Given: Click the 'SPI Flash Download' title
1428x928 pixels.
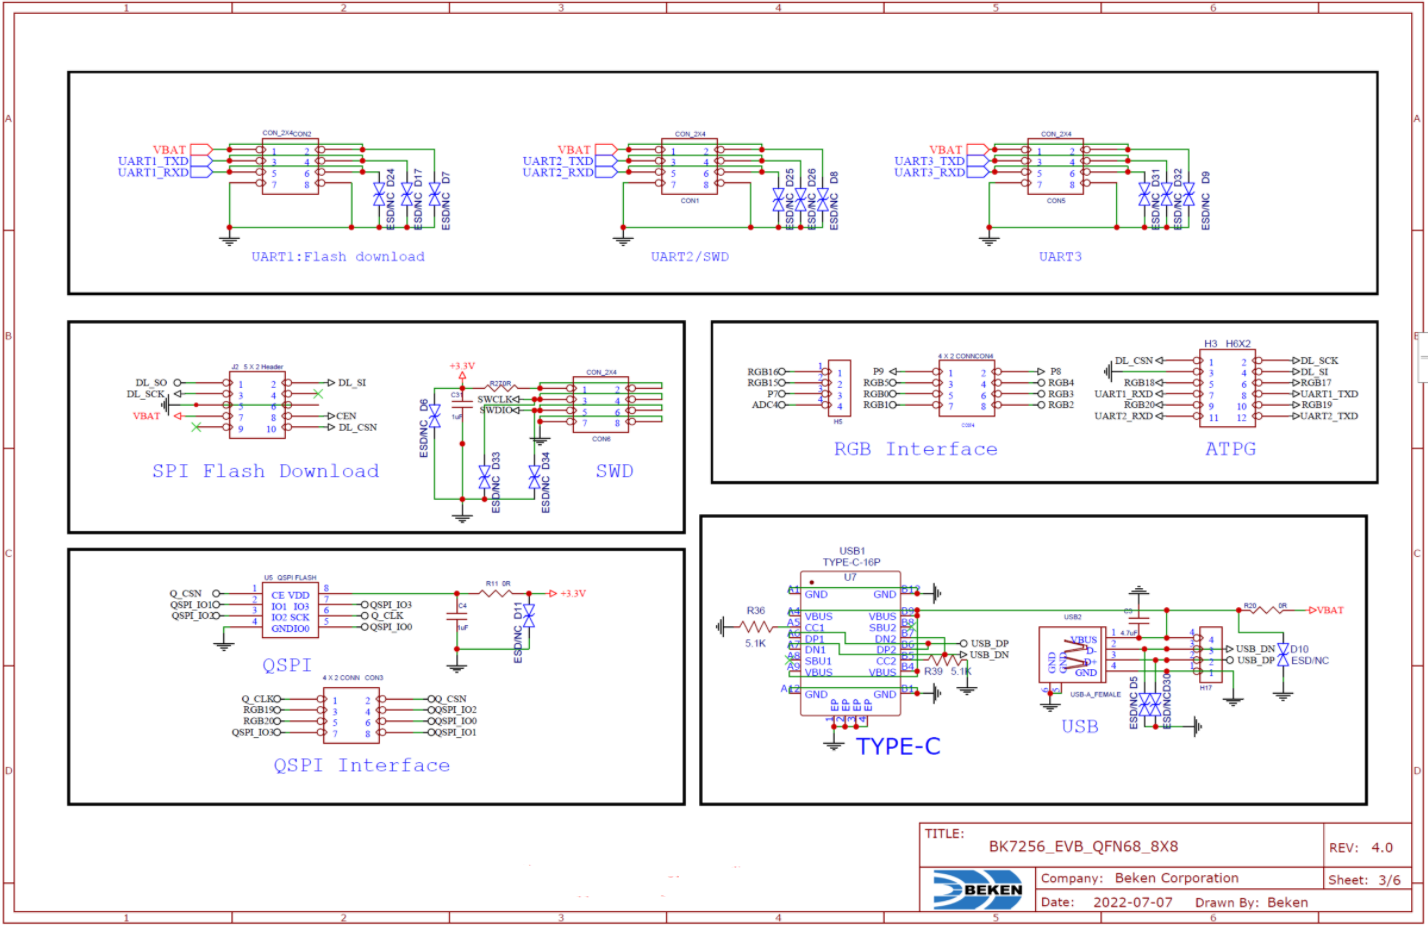Looking at the screenshot, I should click(266, 471).
